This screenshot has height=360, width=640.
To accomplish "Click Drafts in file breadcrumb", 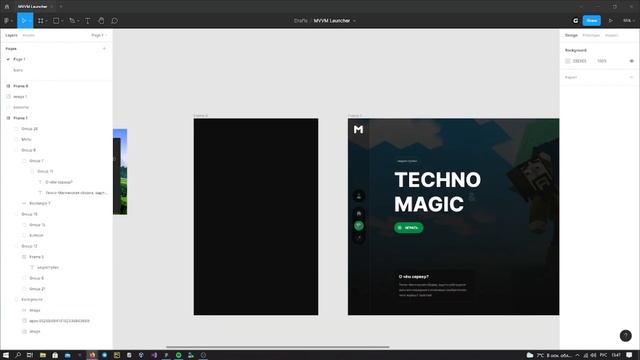I will [x=300, y=21].
